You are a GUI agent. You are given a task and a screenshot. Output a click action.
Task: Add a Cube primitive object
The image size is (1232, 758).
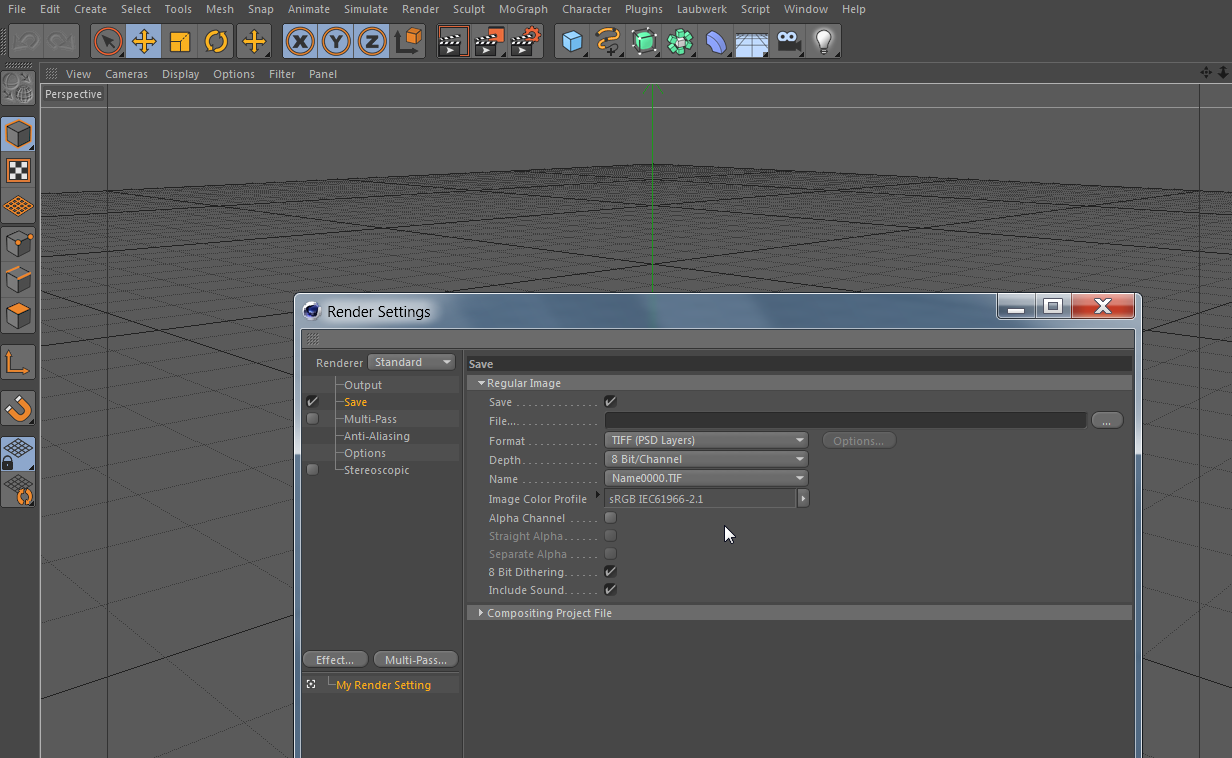[572, 42]
